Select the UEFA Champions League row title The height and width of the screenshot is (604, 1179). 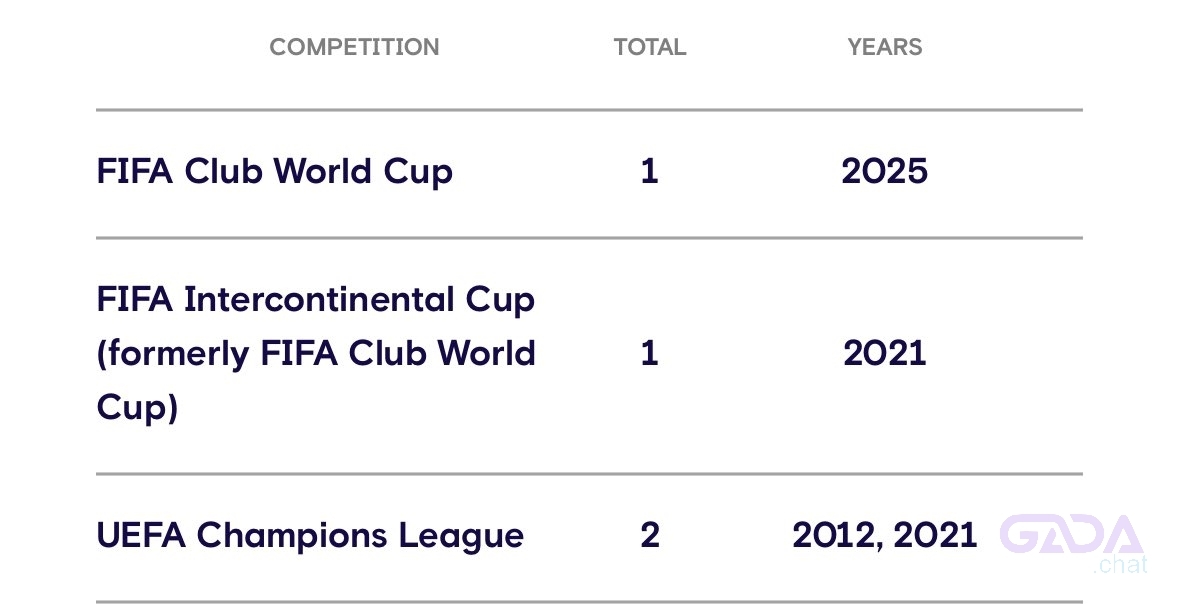coord(310,535)
